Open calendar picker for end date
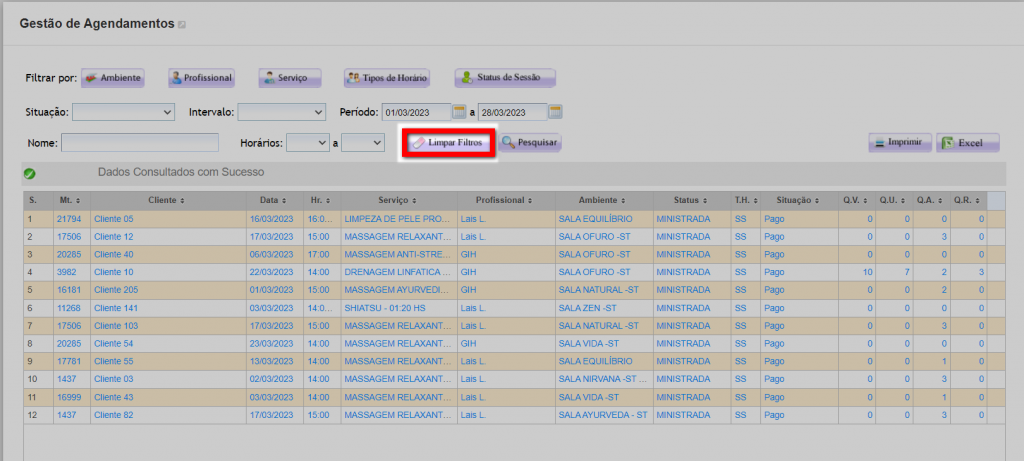The image size is (1024, 461). coord(555,111)
